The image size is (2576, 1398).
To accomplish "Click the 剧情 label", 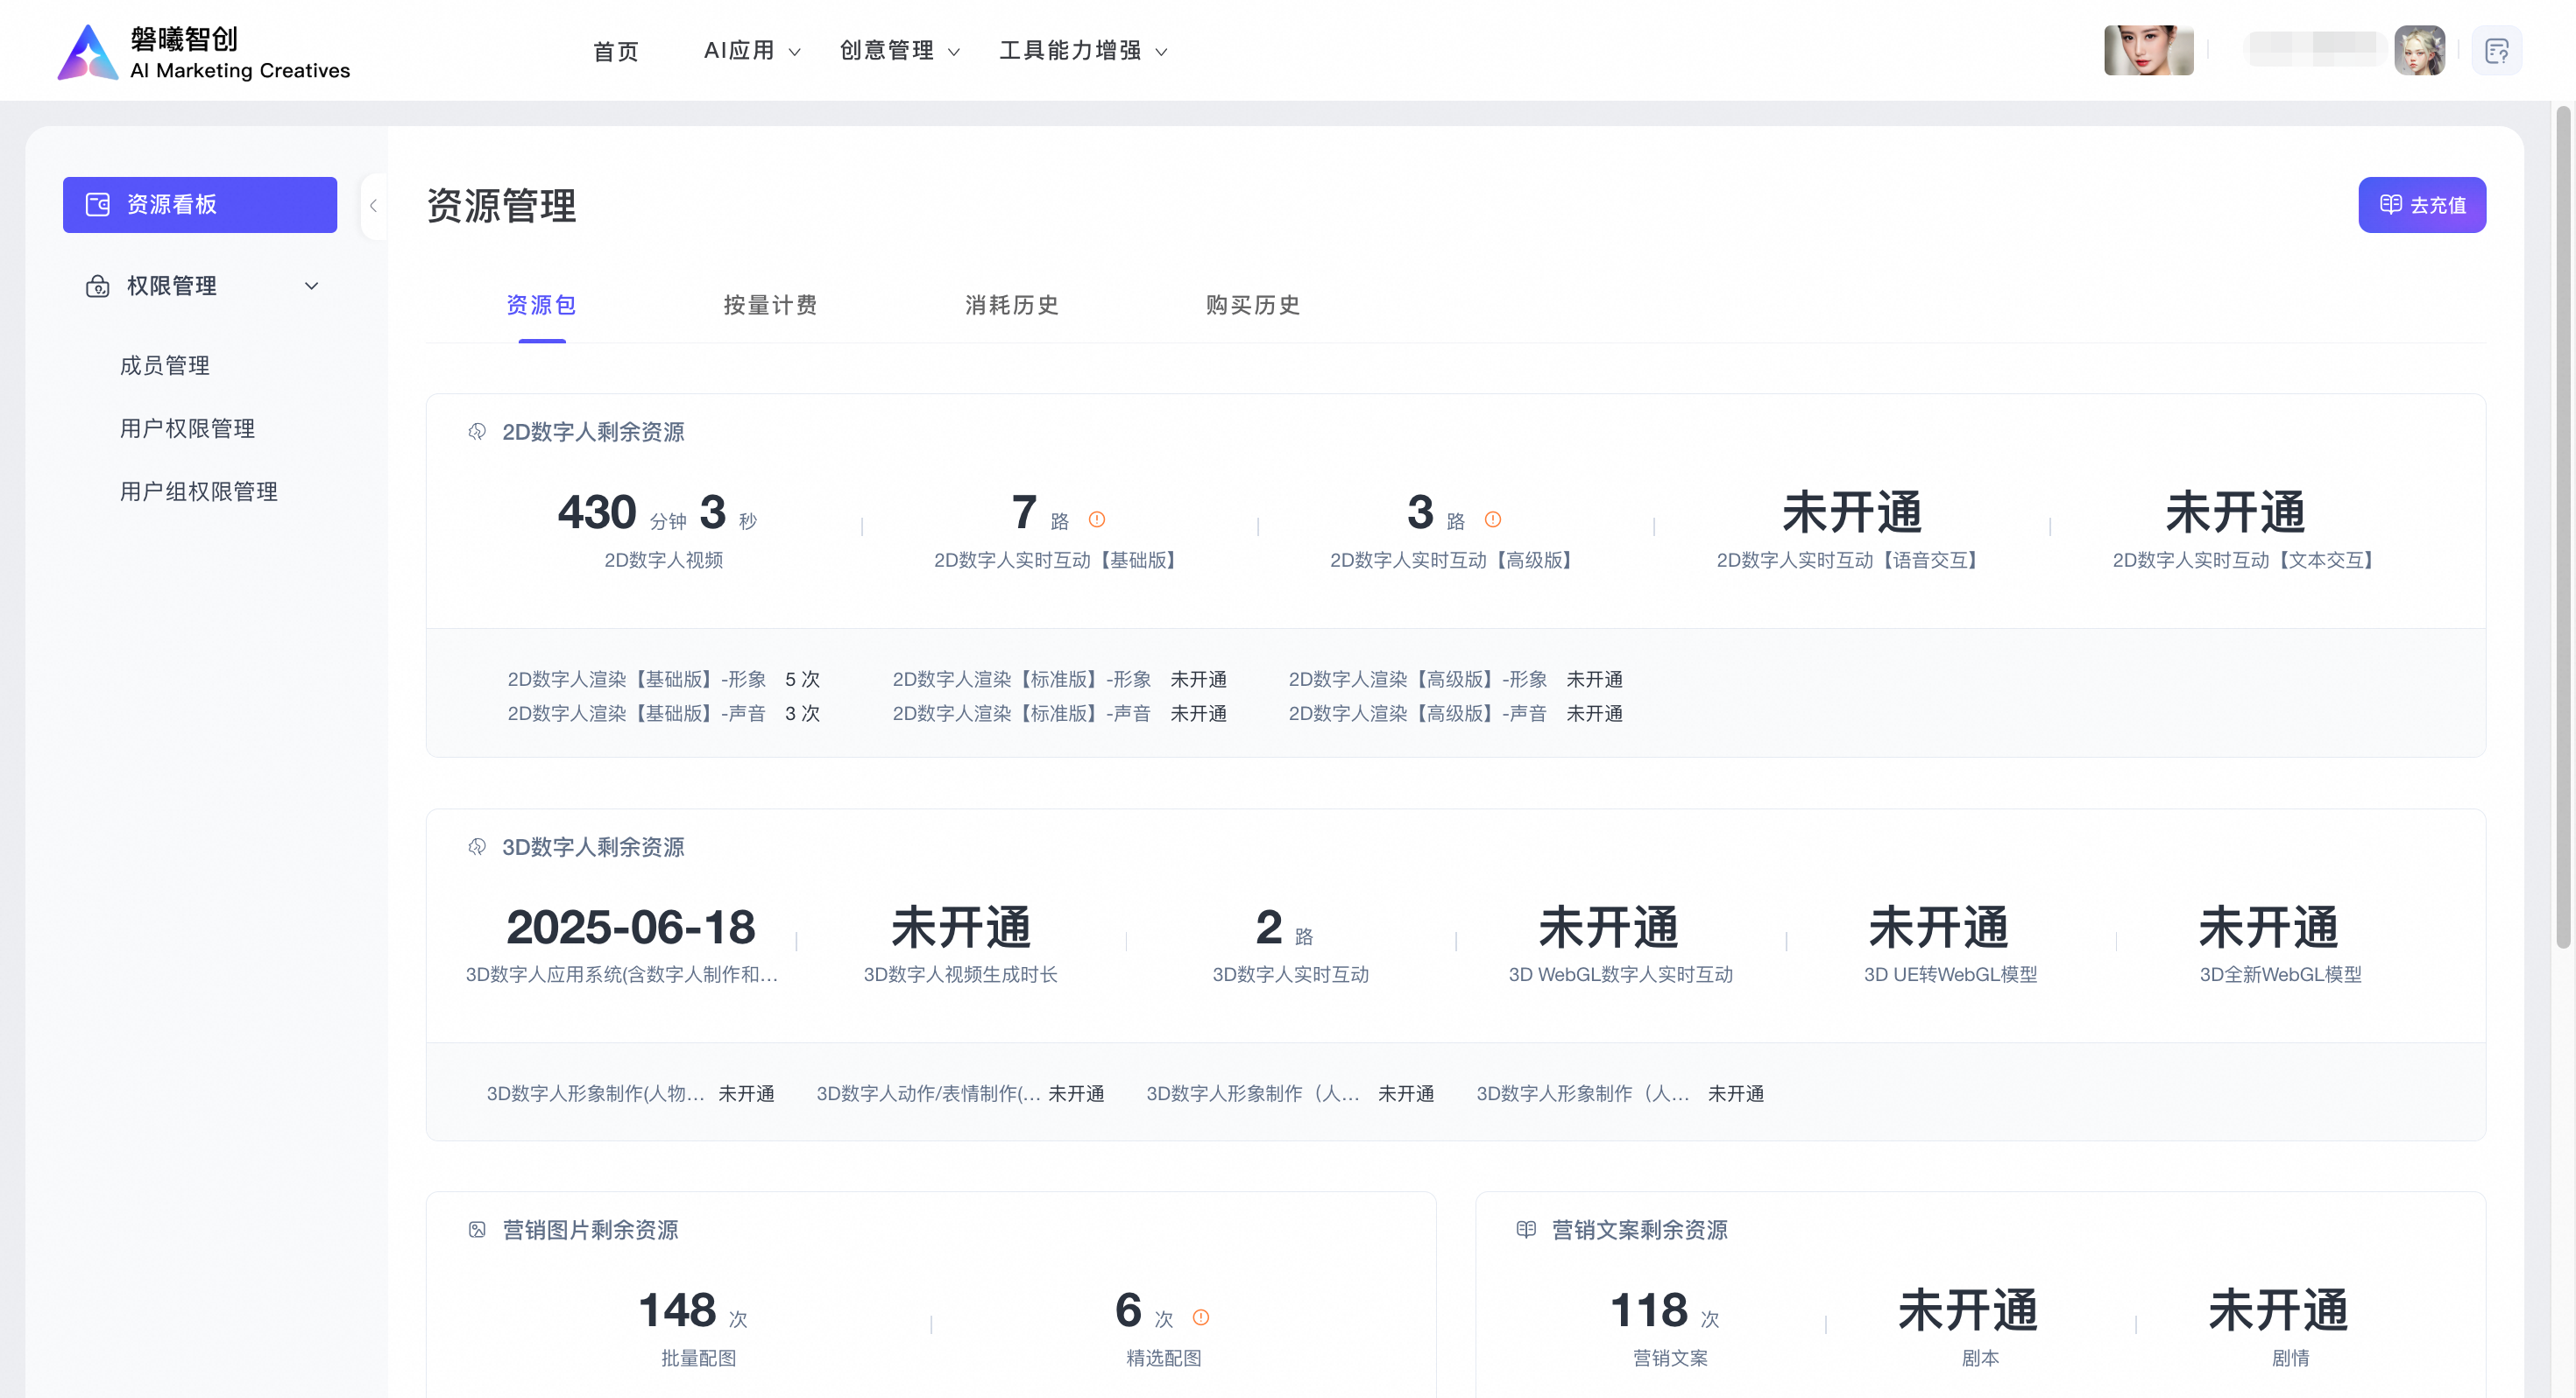I will click(2291, 1358).
